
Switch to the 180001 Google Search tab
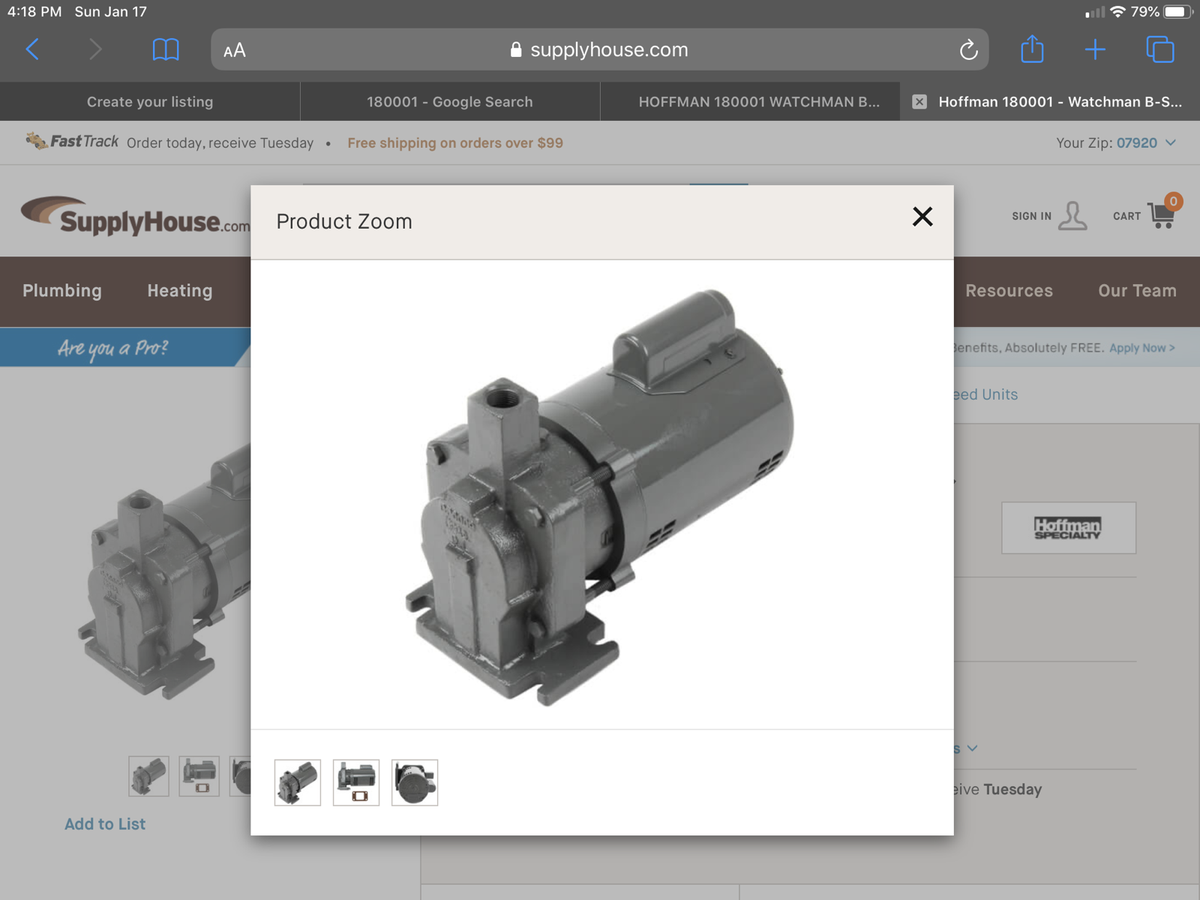(449, 101)
